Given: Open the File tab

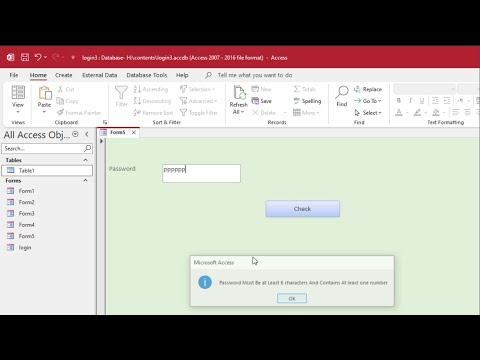Looking at the screenshot, I should 14,75.
